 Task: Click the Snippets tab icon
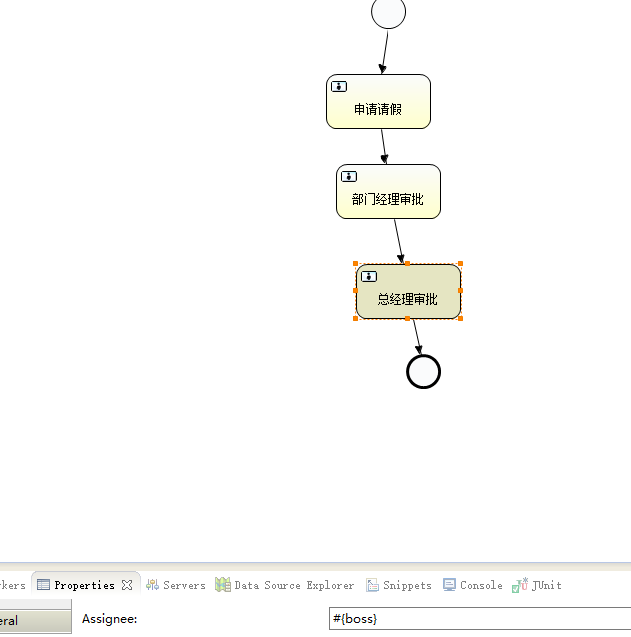372,585
